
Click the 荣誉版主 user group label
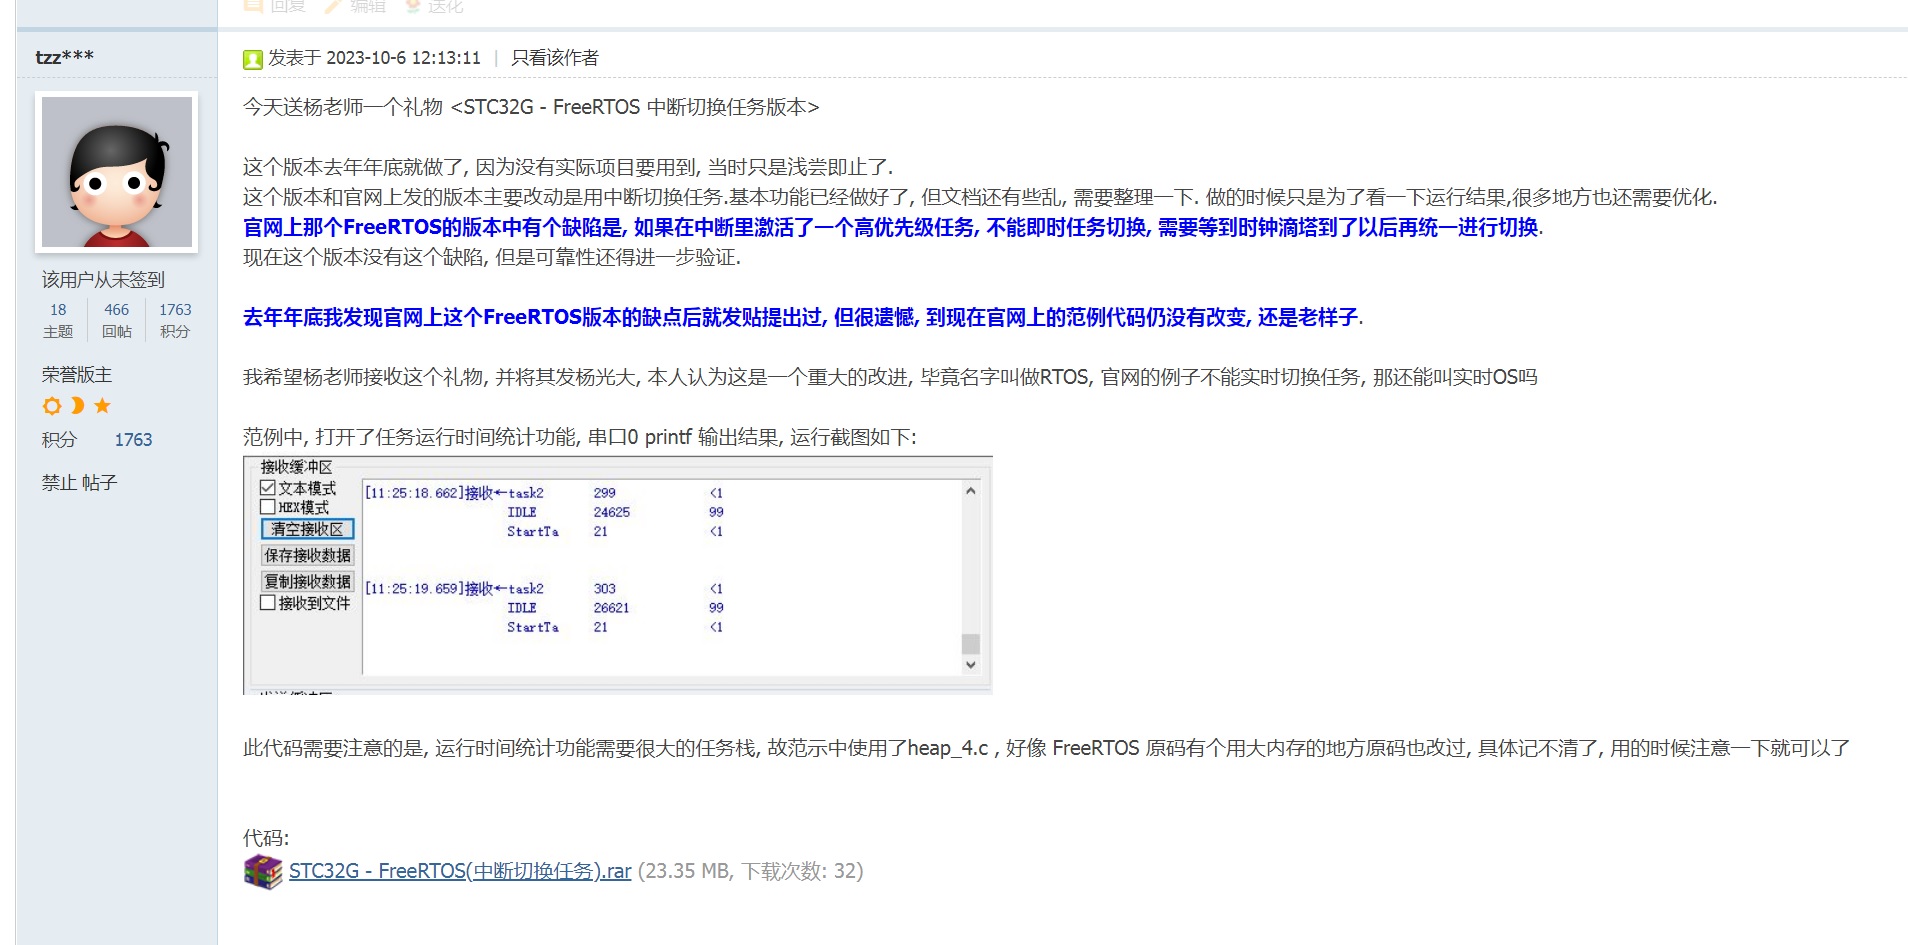pyautogui.click(x=77, y=375)
